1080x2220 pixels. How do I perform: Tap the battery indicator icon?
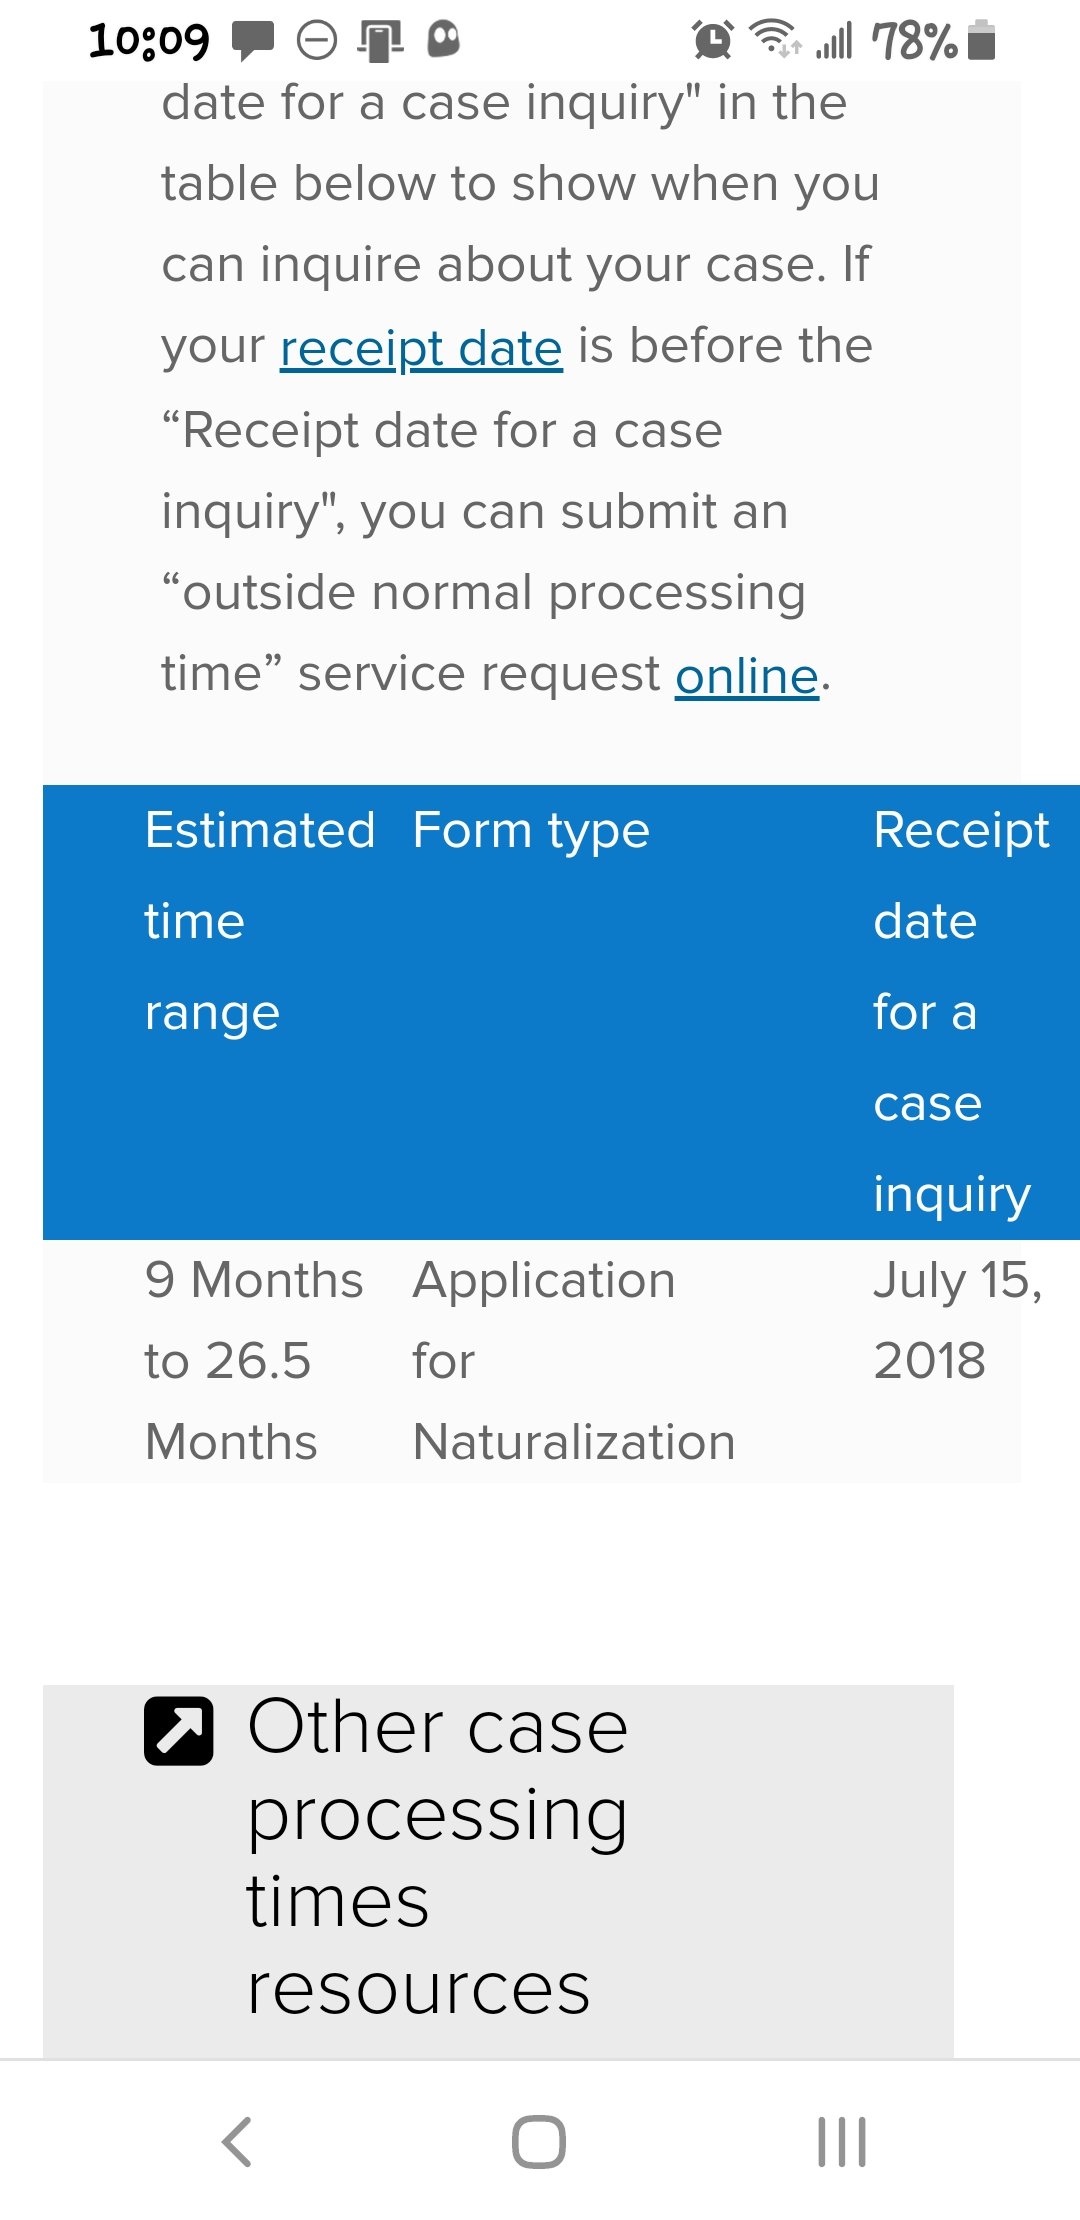(x=982, y=40)
